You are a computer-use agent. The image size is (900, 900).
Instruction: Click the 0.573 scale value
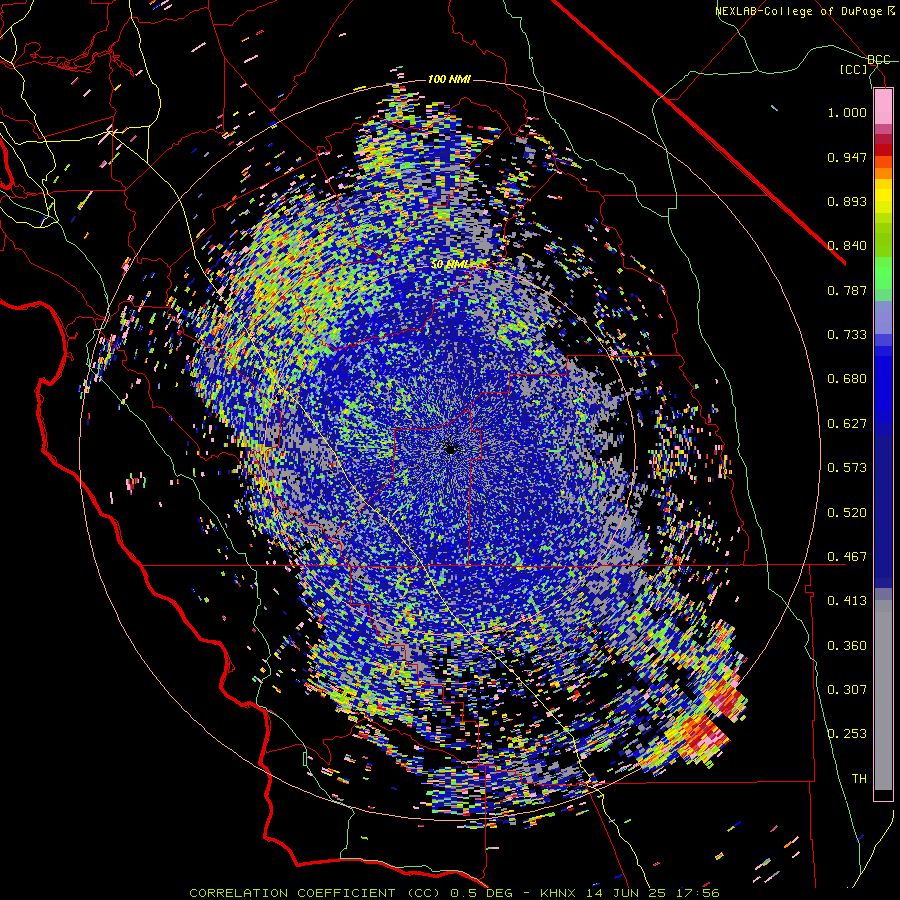[x=847, y=468]
